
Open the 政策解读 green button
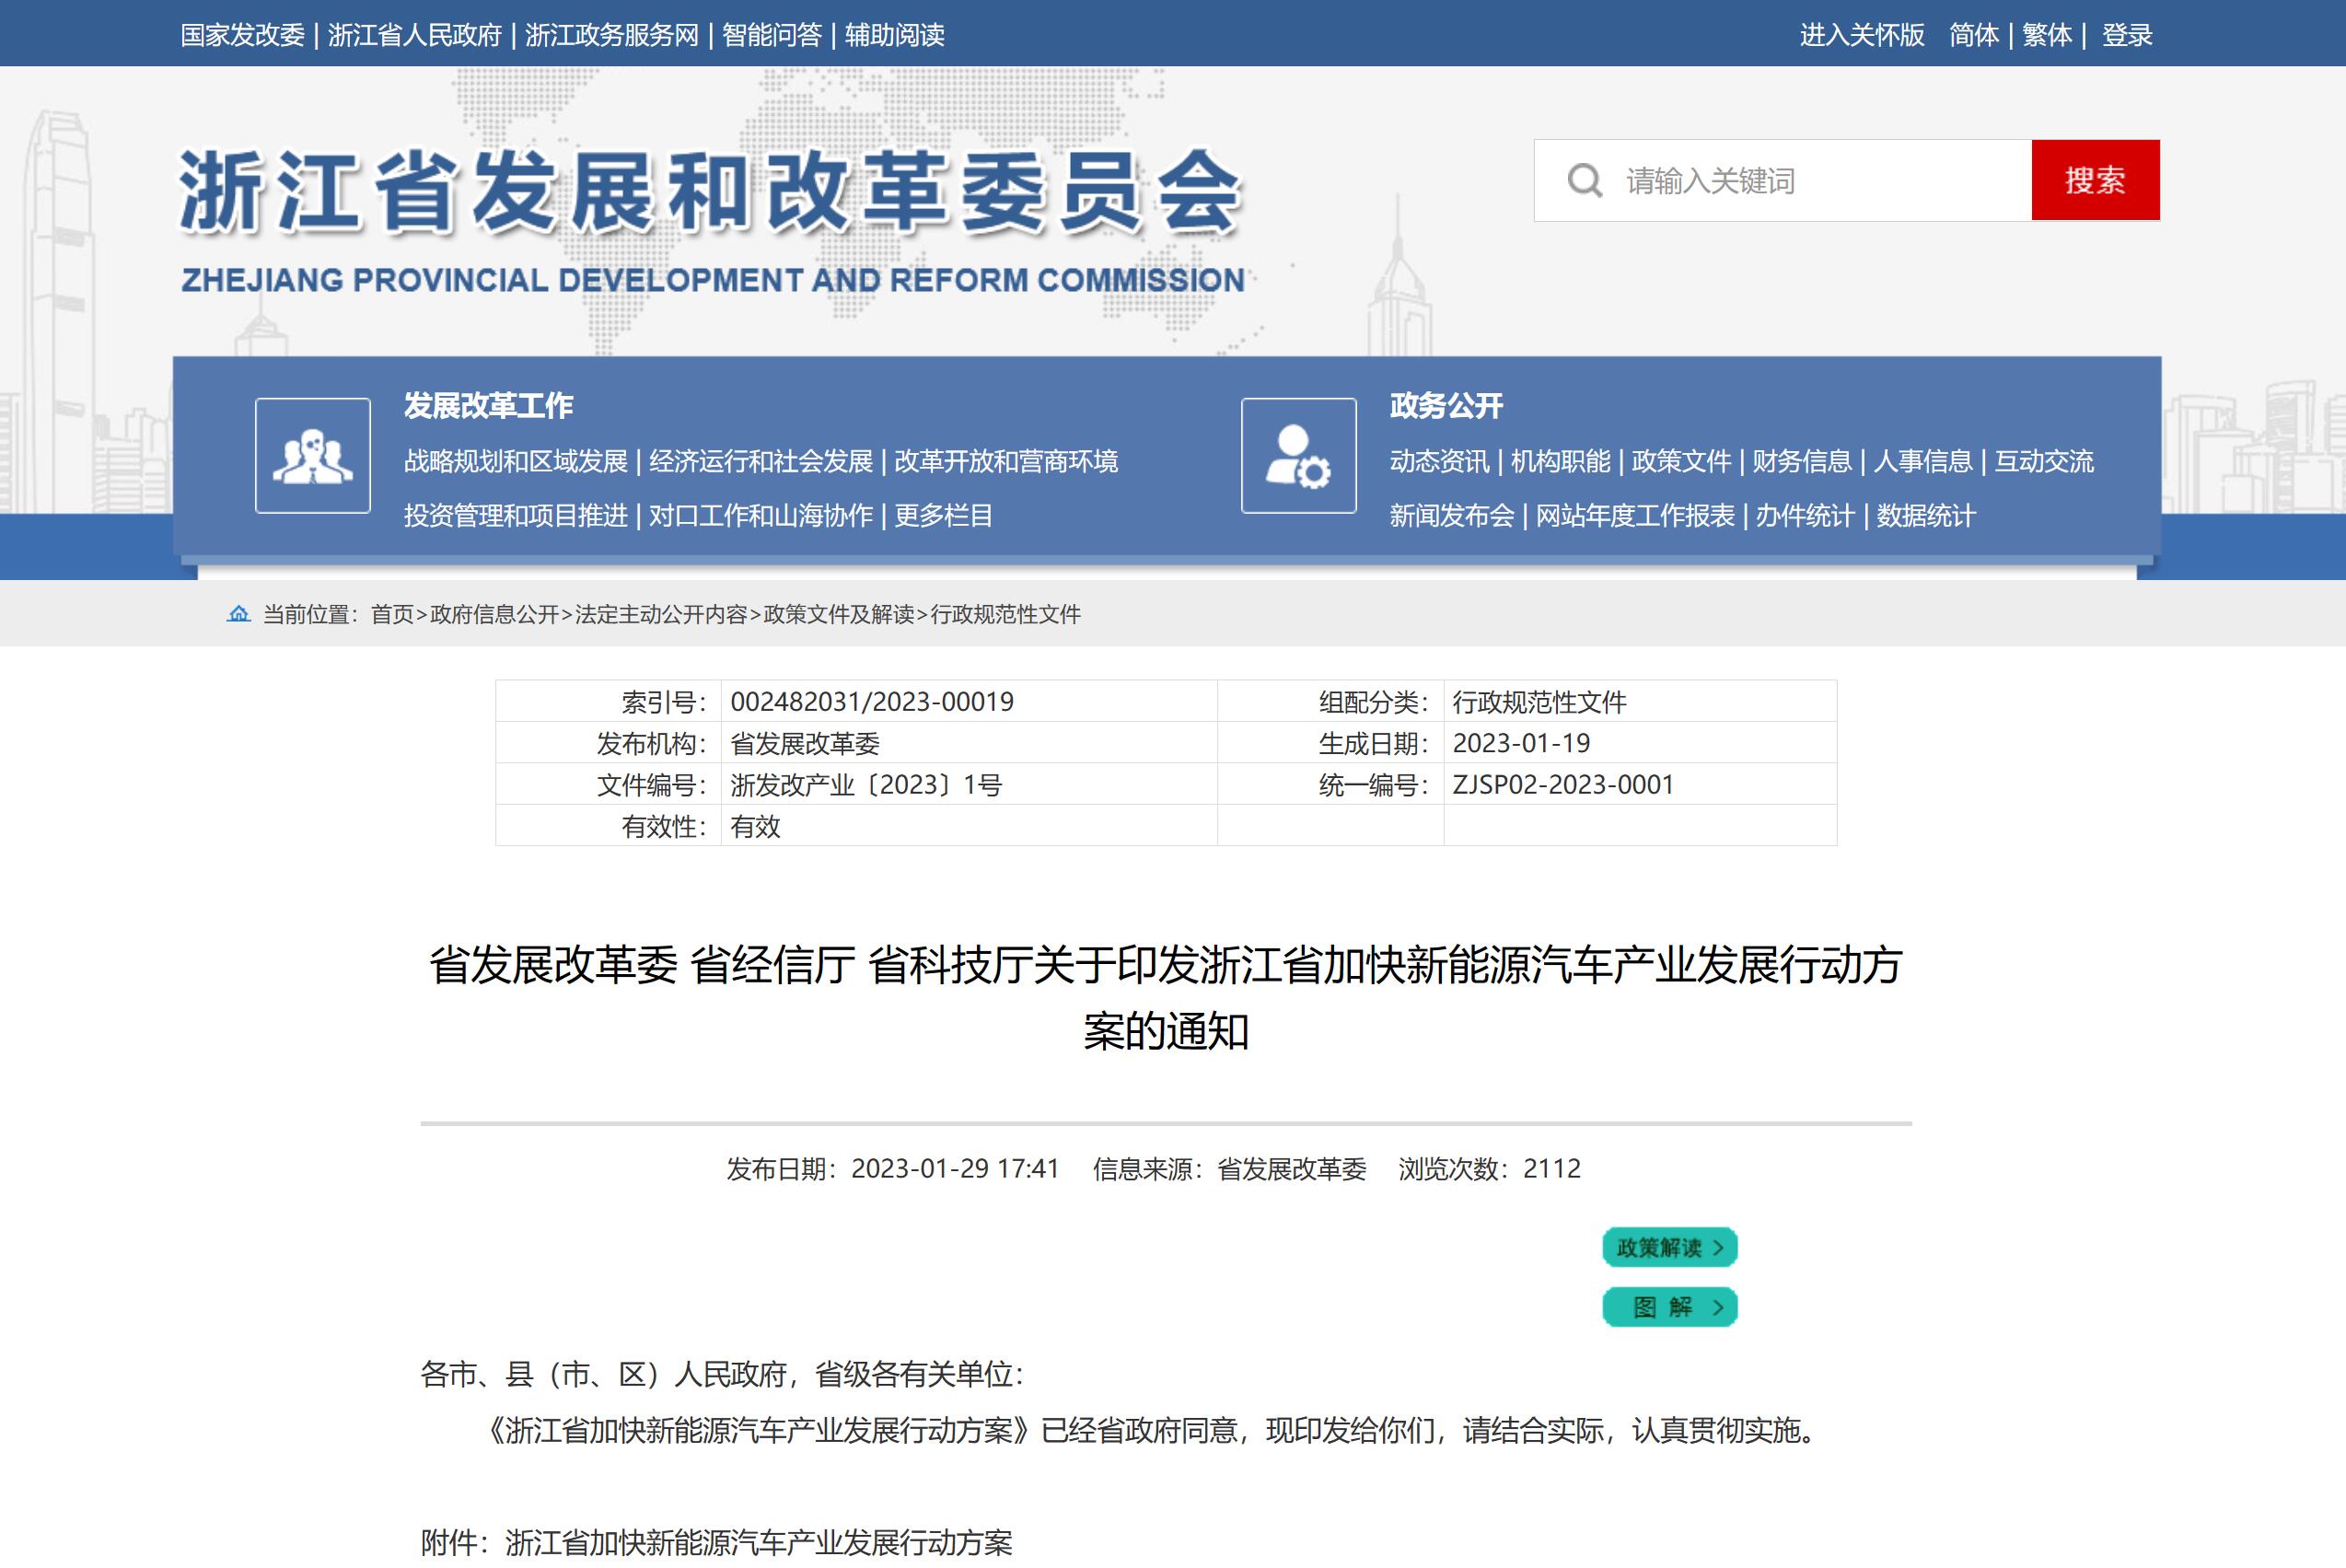[x=1670, y=1247]
